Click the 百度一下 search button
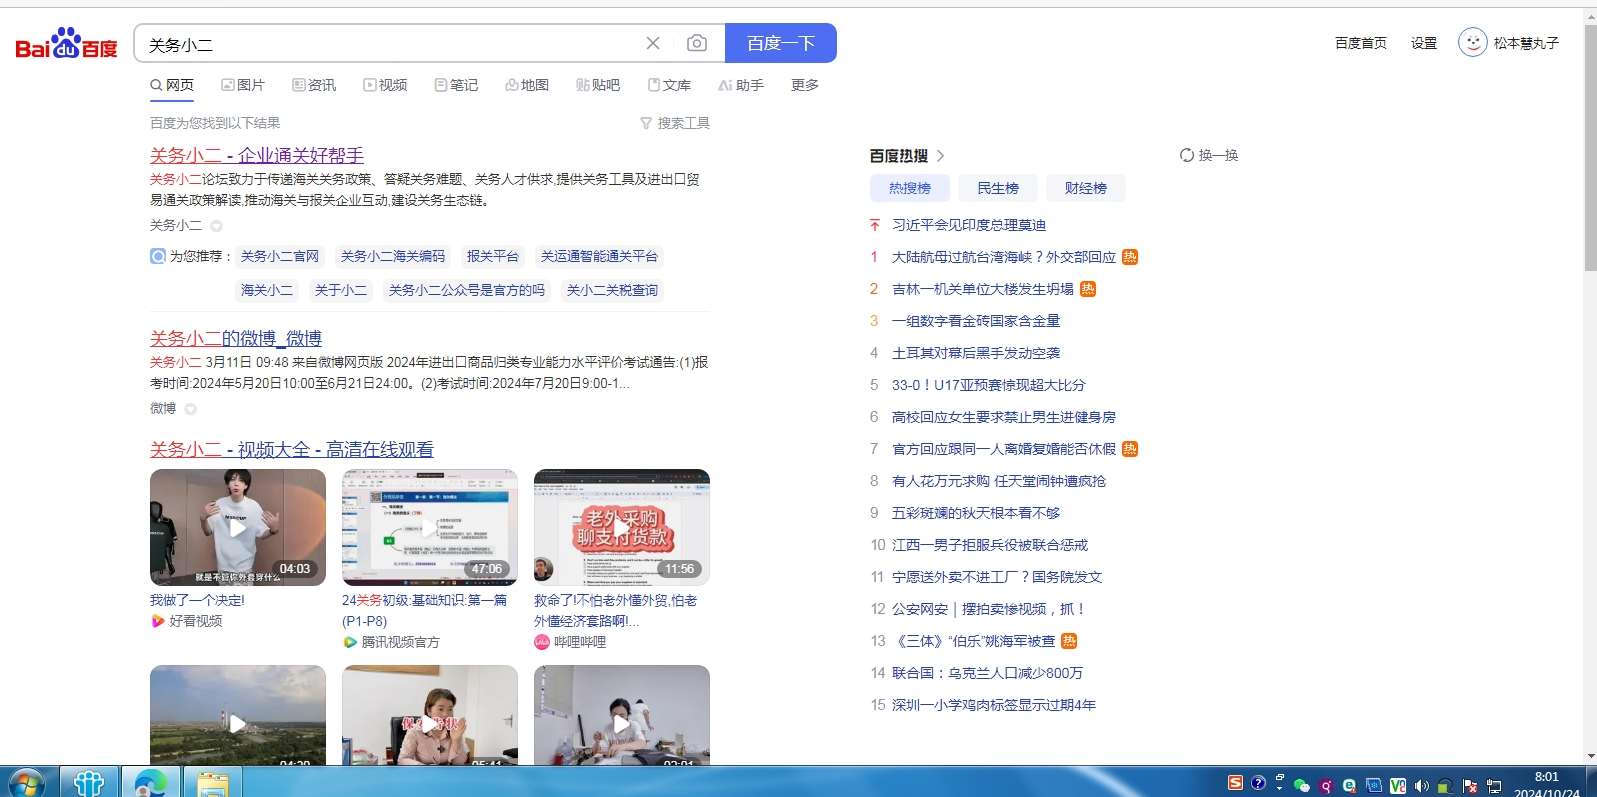 tap(781, 43)
